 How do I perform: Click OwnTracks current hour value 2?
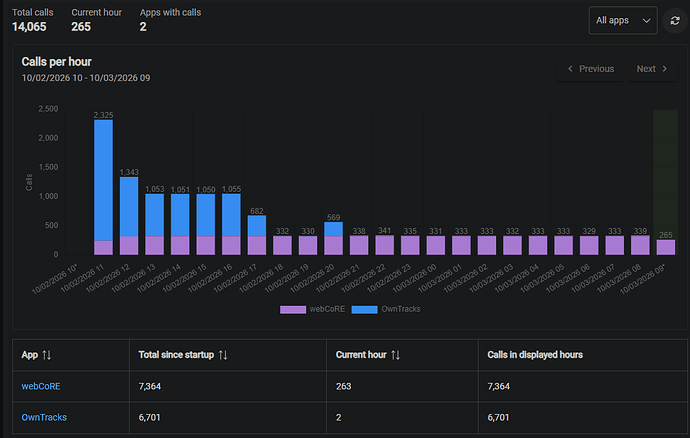[x=338, y=417]
